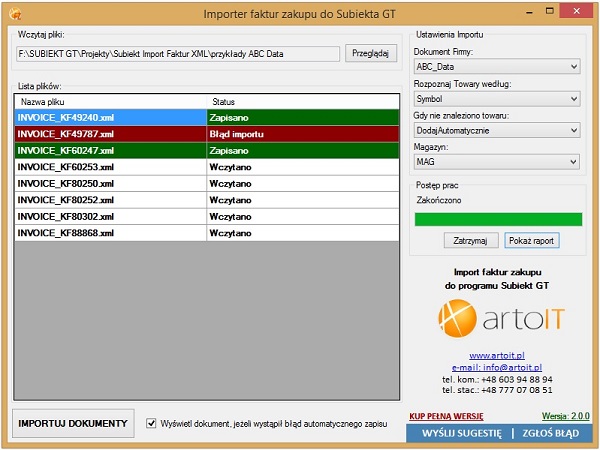The image size is (600, 450).
Task: Click the IMPORTUJ DOKUMENTY button
Action: 73,424
